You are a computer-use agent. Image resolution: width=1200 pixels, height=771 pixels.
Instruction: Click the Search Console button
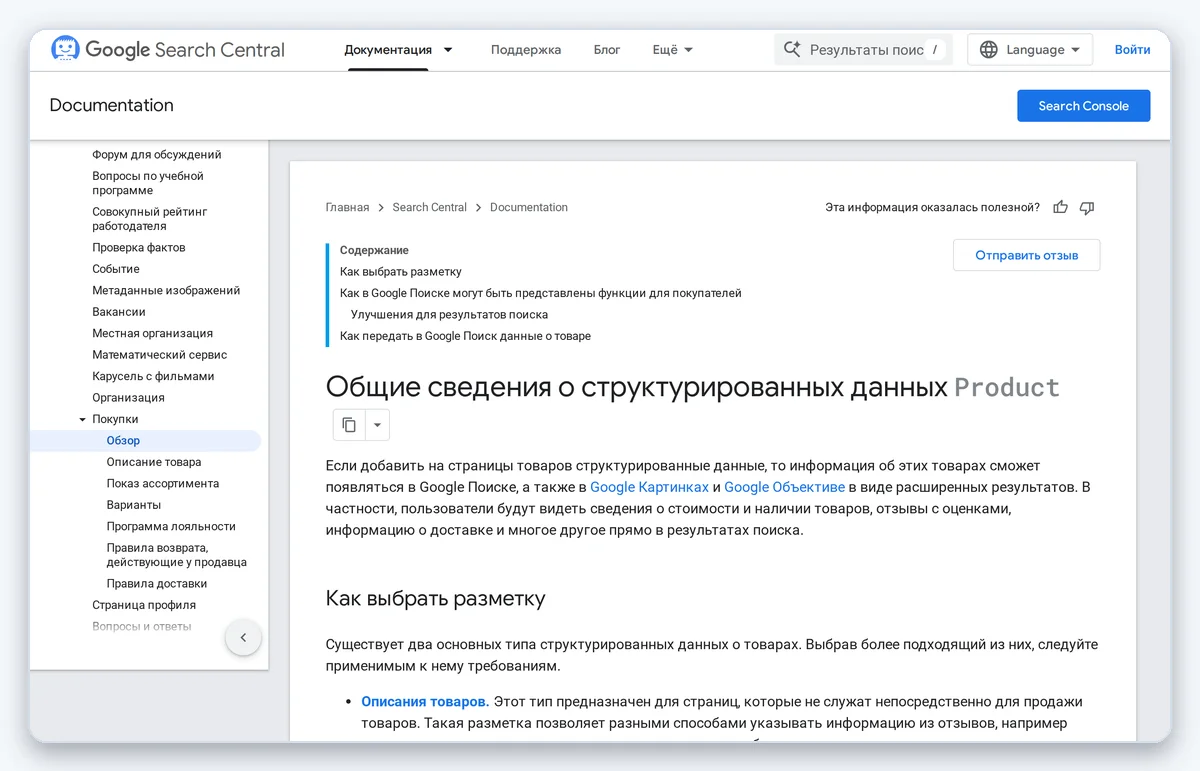[x=1083, y=105]
